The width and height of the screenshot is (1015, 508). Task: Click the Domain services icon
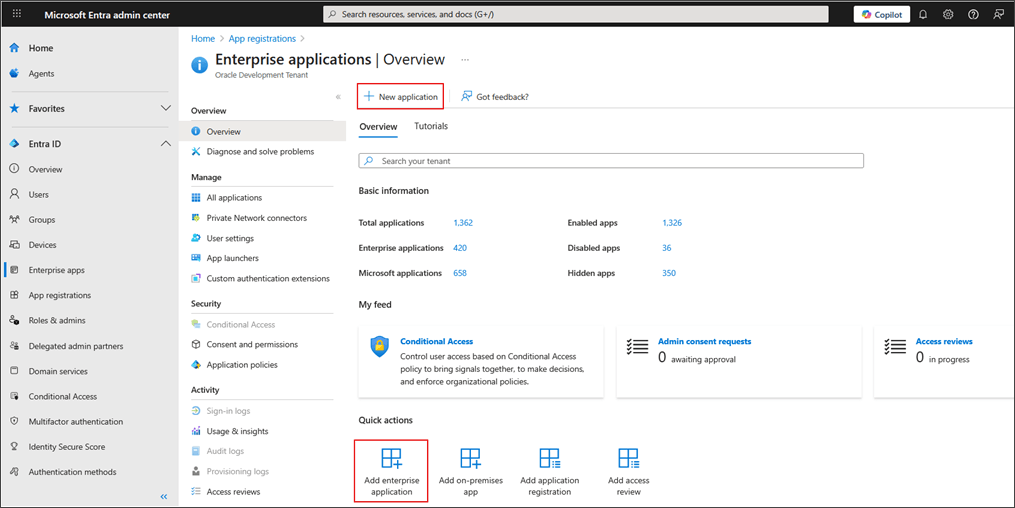(14, 371)
